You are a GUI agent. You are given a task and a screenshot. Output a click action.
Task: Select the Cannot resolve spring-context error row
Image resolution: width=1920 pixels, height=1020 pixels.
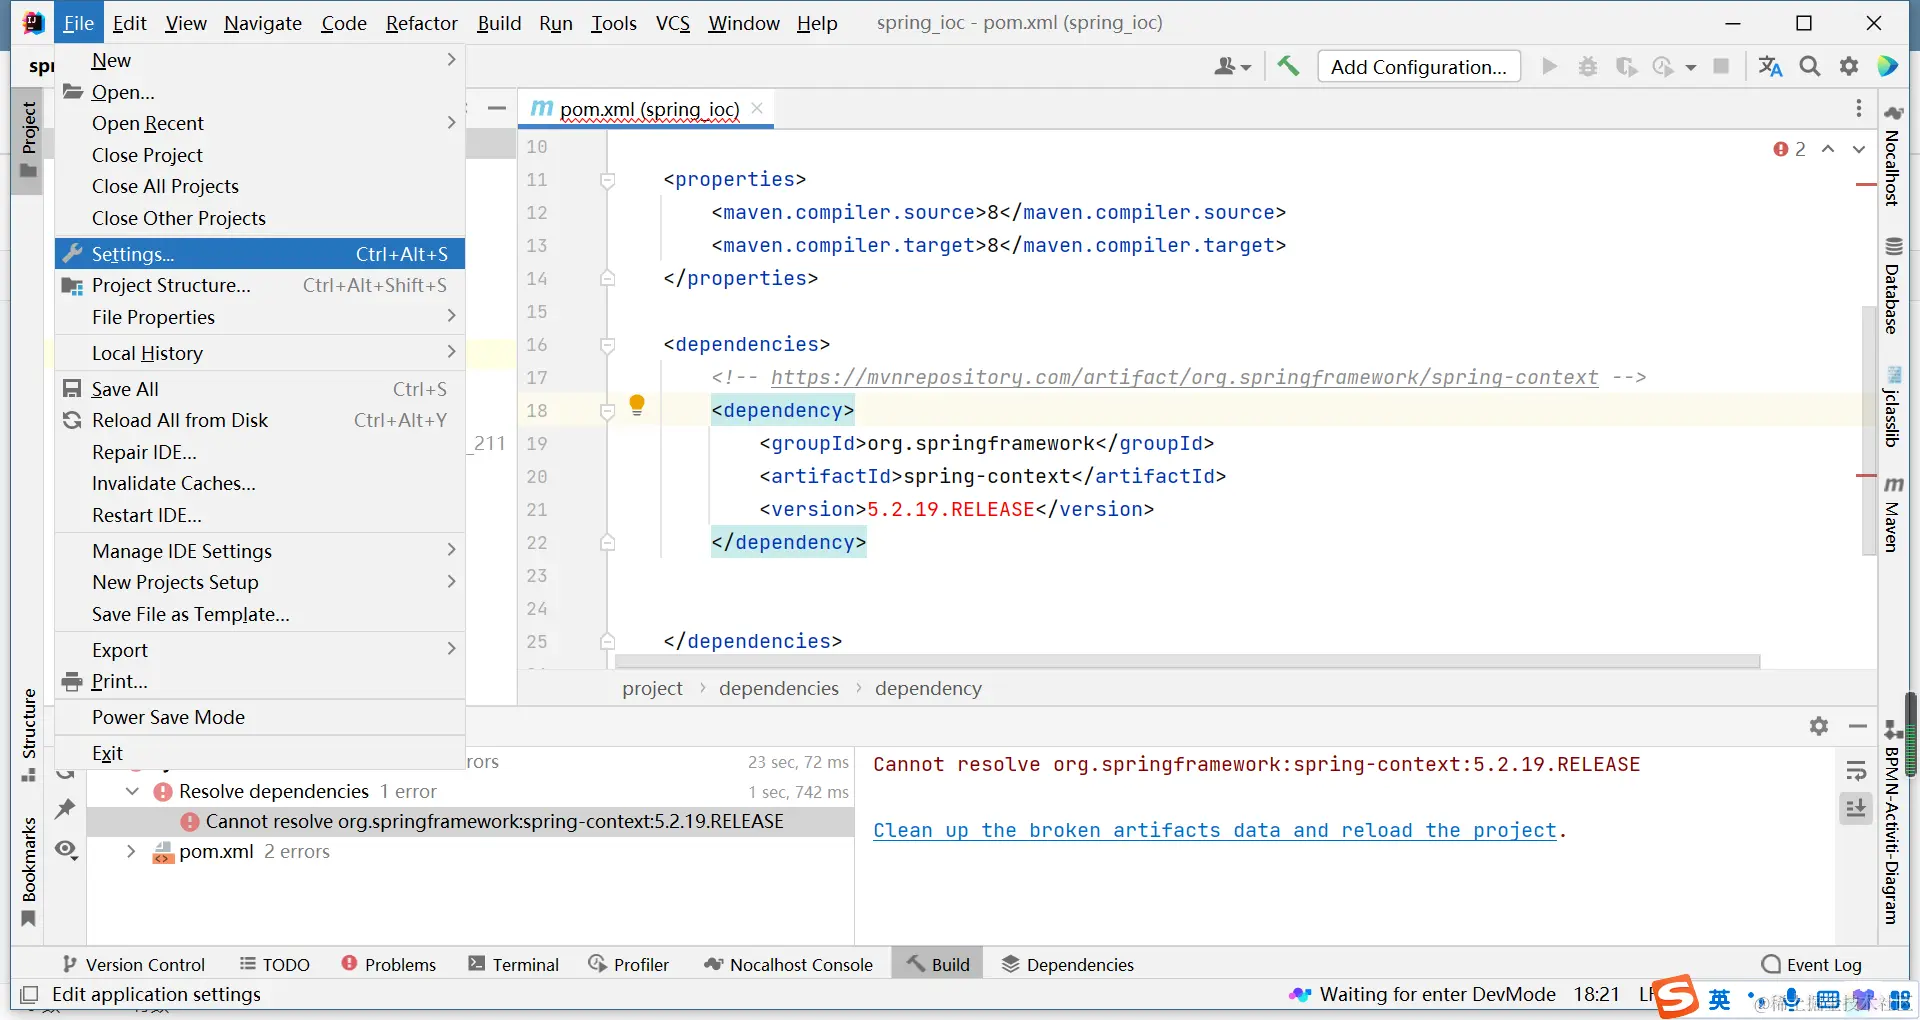point(470,821)
